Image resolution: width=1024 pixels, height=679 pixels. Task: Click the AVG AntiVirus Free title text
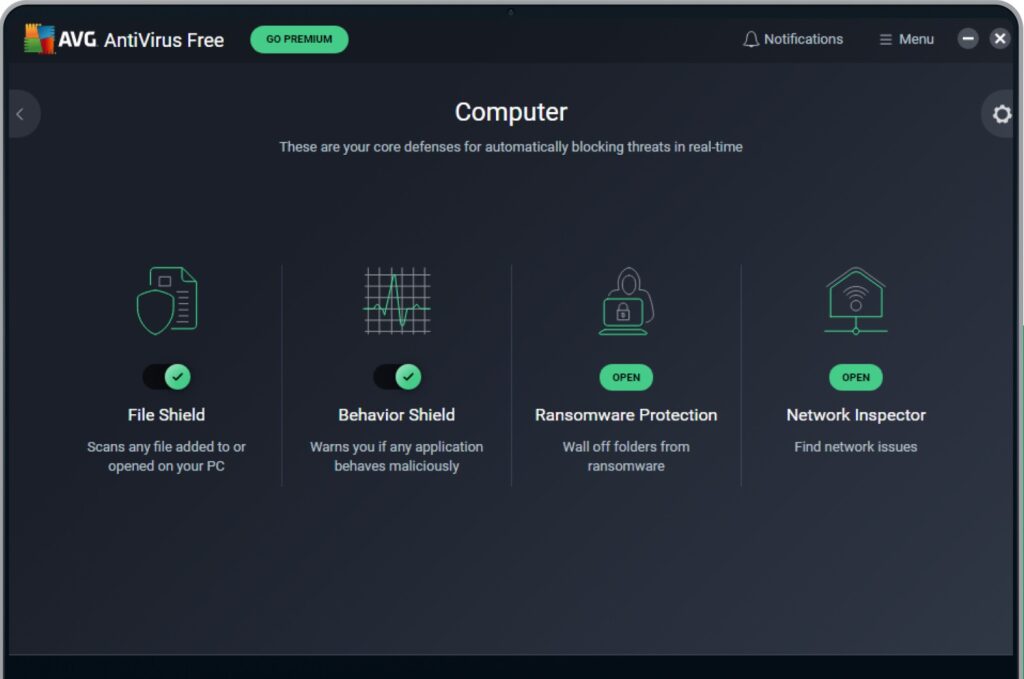coord(141,40)
